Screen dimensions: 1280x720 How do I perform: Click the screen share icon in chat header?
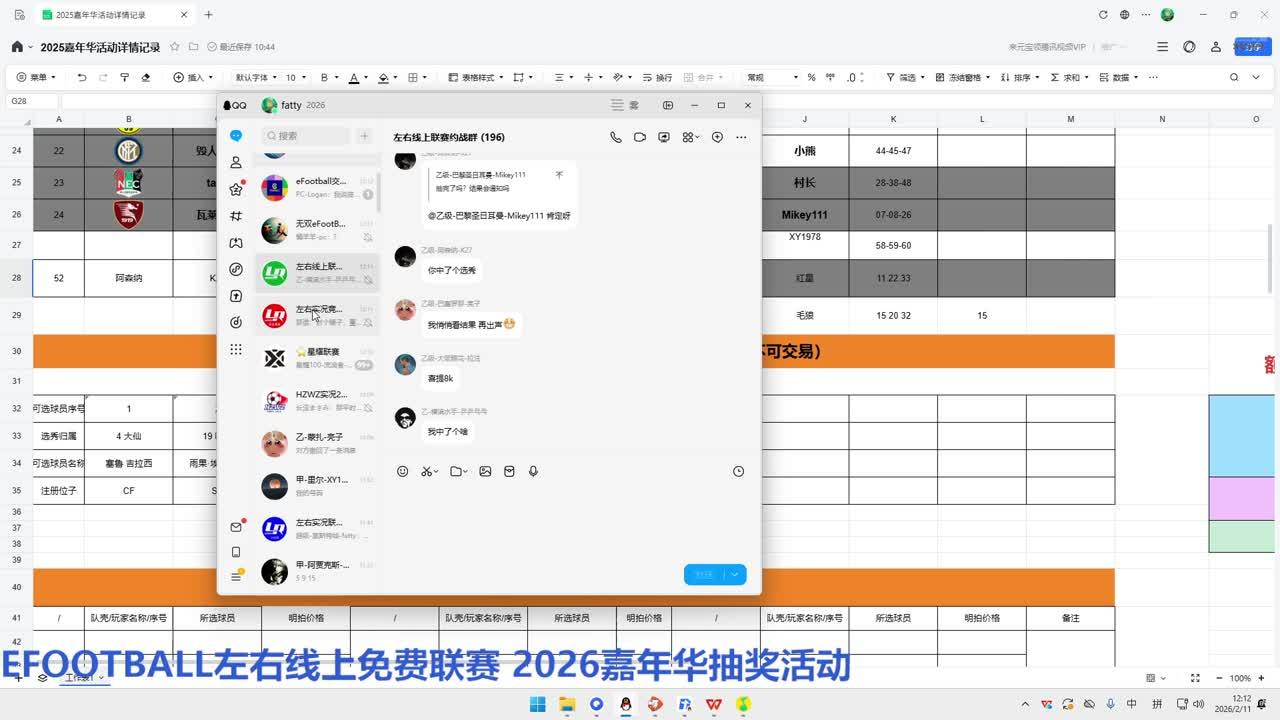pyautogui.click(x=664, y=137)
